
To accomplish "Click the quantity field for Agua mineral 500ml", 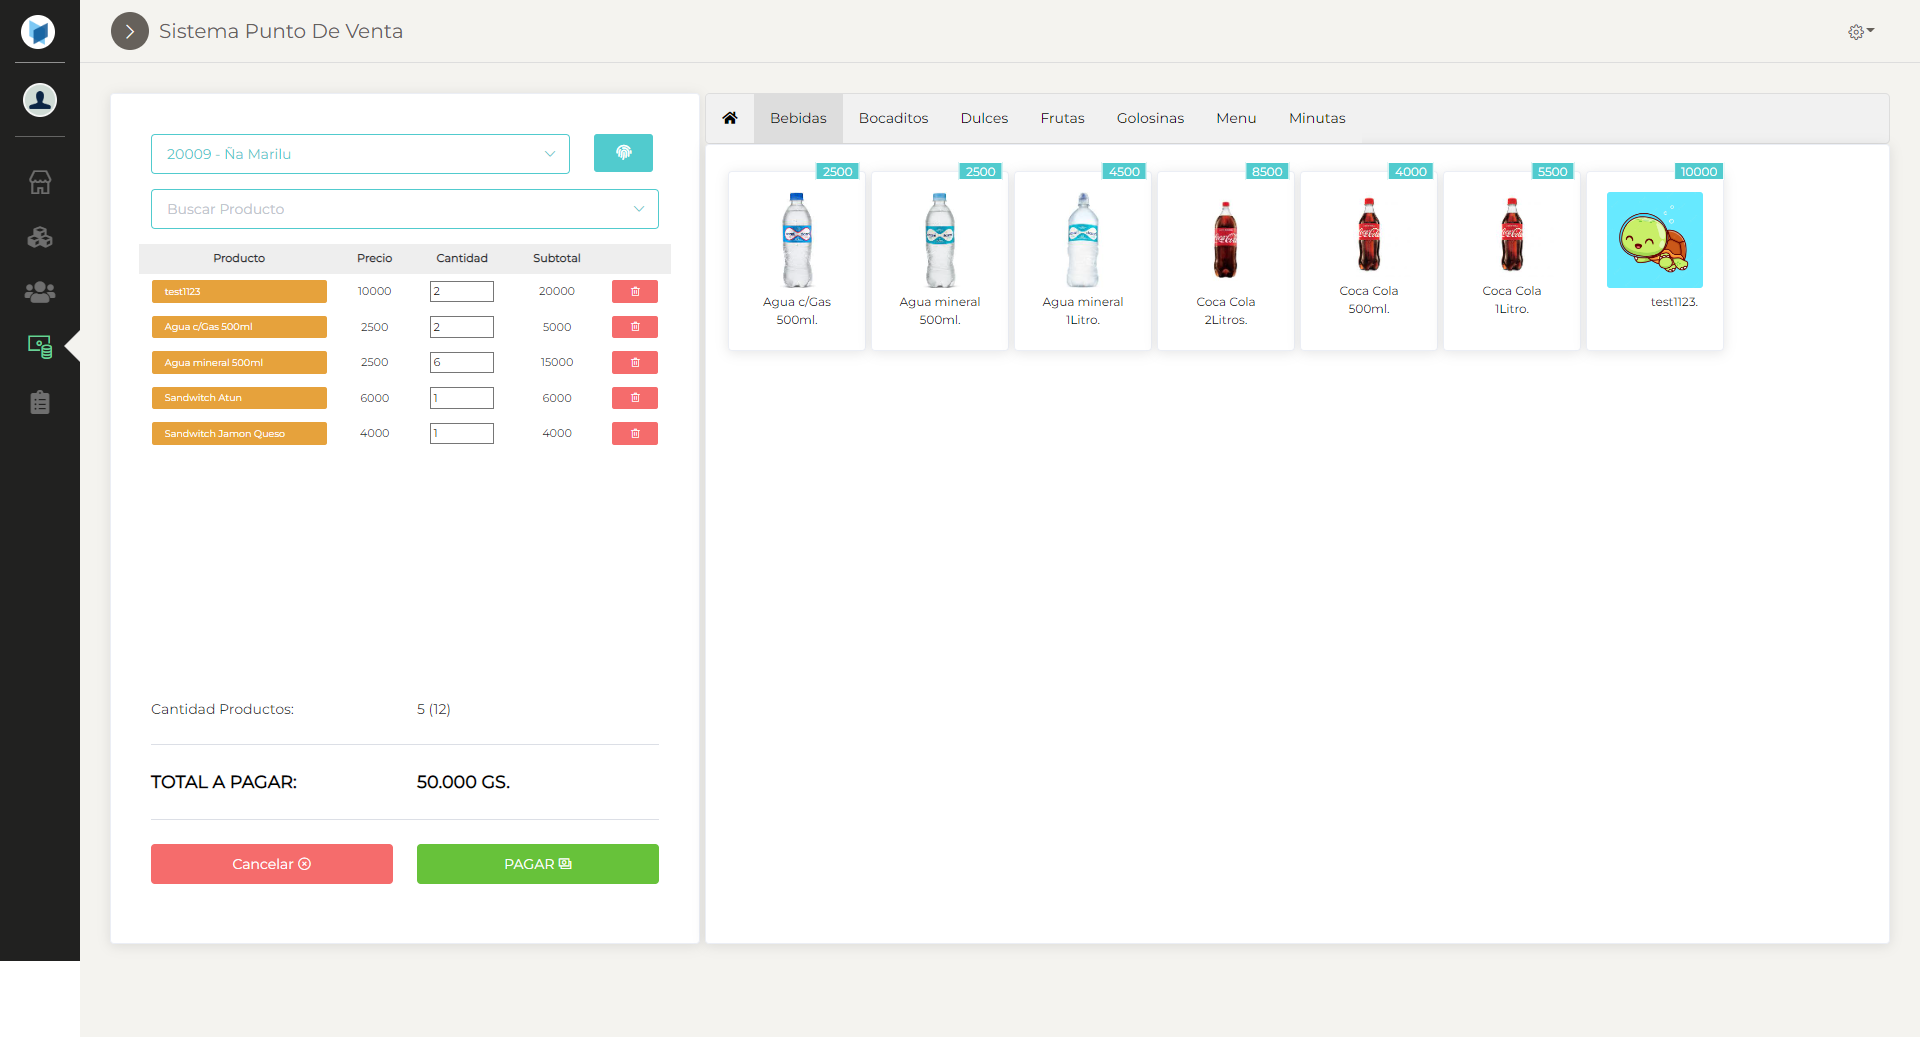I will pos(461,362).
